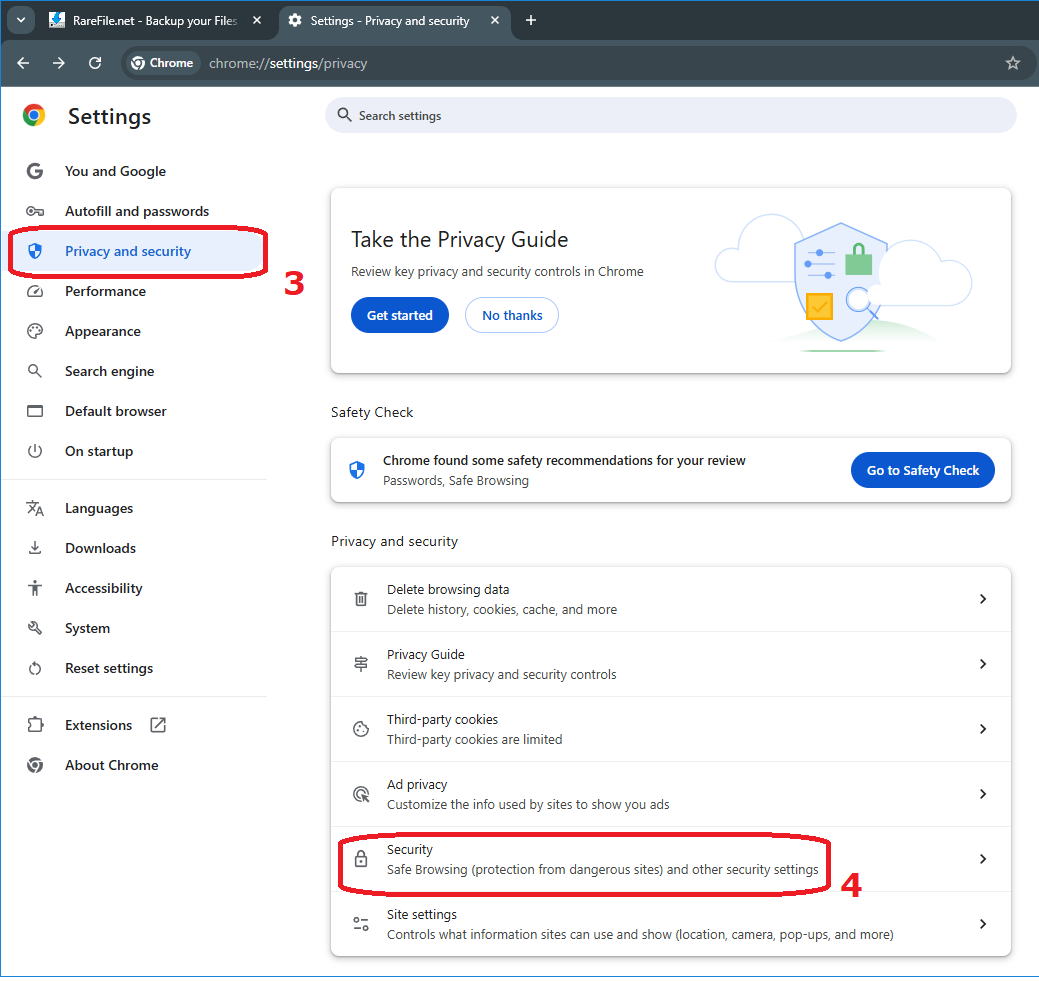Click the Extensions external link icon
The image size is (1039, 981).
[158, 725]
